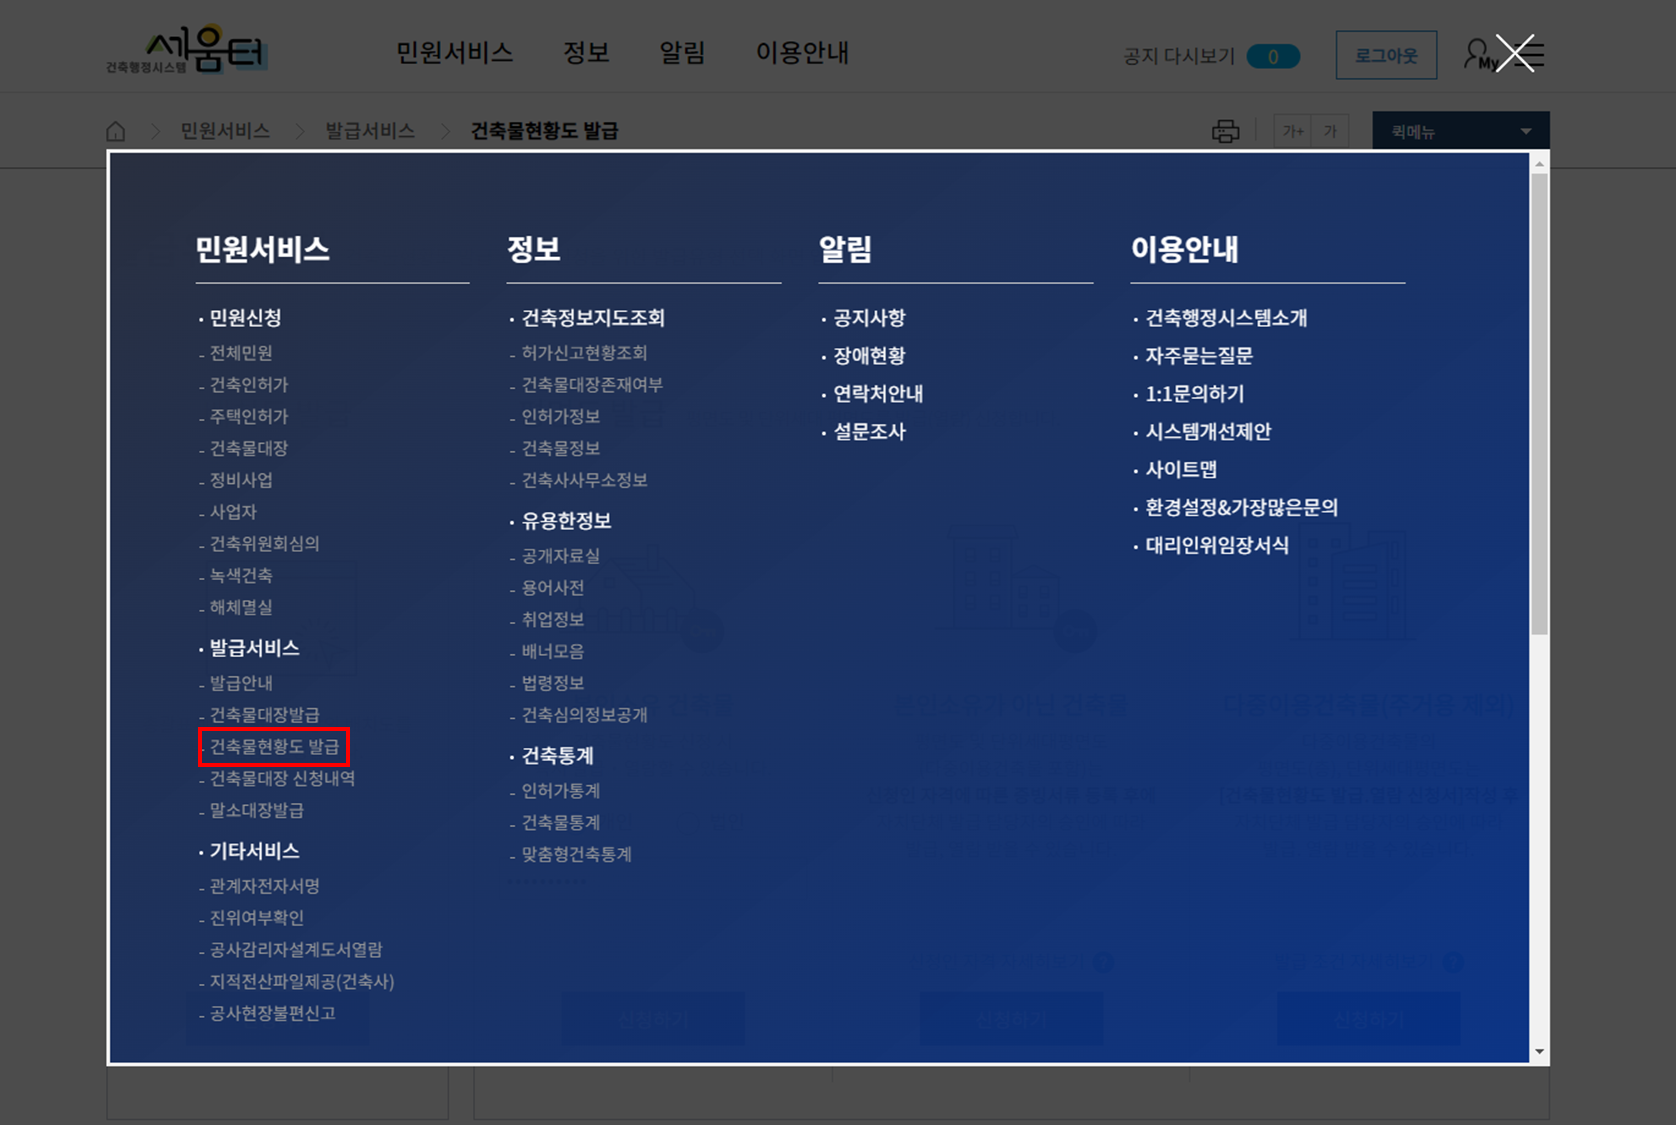Click the 로그아웃 button

(x=1386, y=55)
